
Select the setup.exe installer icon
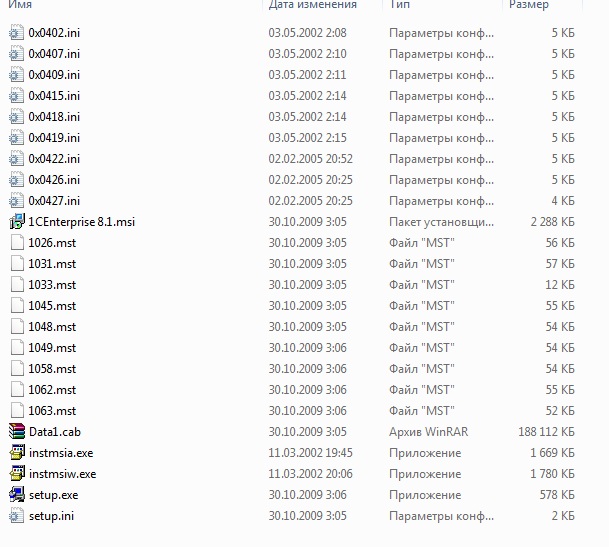point(17,494)
